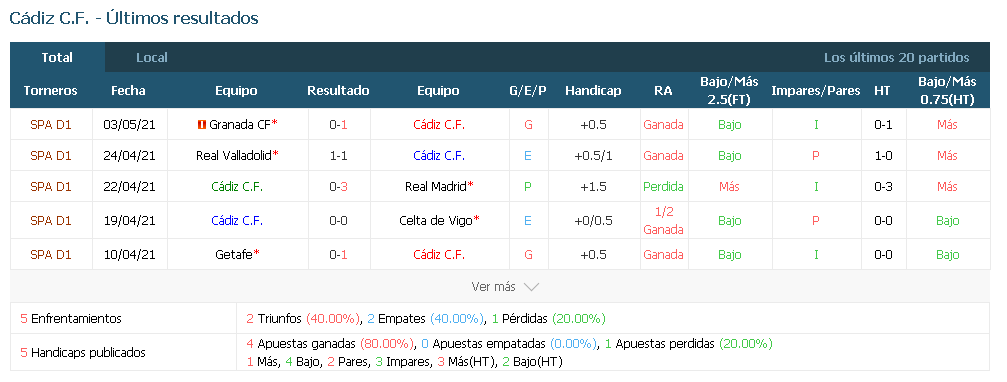
Task: Click the 0-1 result of 03/05/21 match
Action: click(x=338, y=125)
